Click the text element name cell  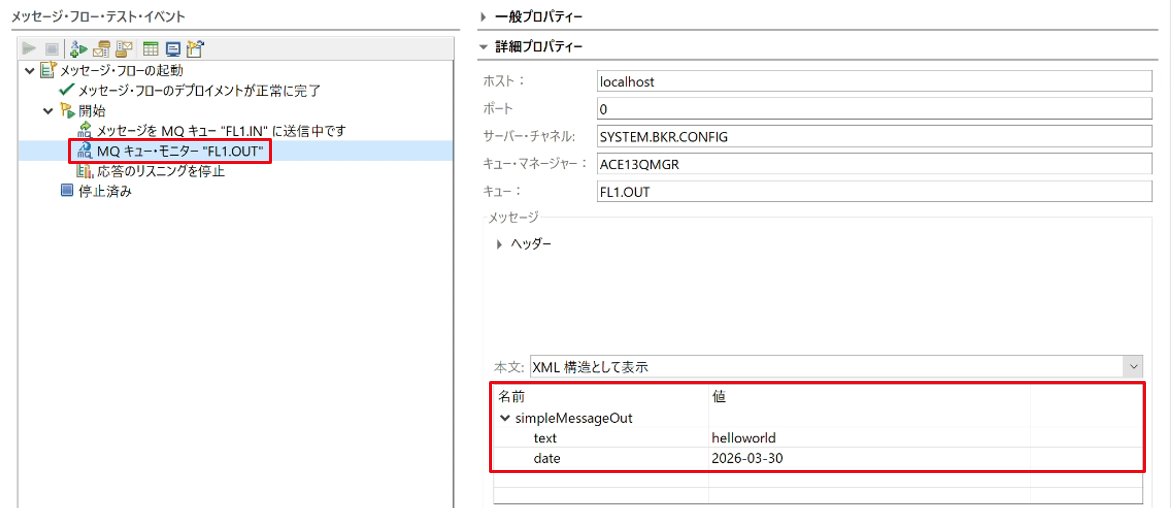tap(545, 437)
